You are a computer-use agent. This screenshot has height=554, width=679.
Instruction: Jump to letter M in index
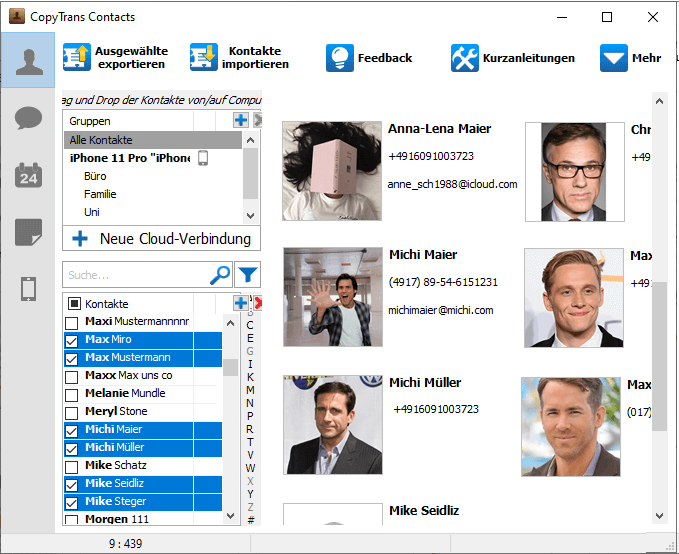[250, 390]
